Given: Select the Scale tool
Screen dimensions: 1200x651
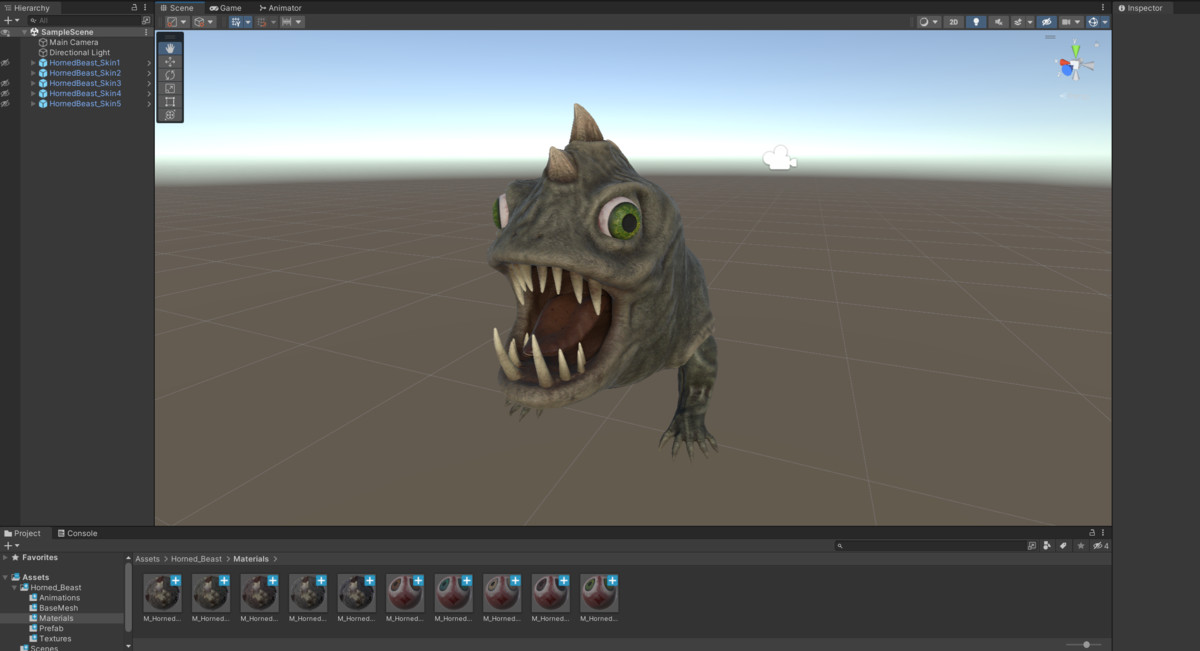Looking at the screenshot, I should (x=170, y=88).
